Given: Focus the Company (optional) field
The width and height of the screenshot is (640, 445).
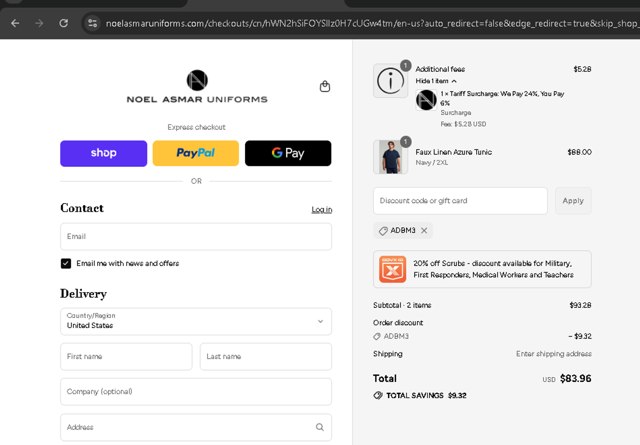Looking at the screenshot, I should (x=196, y=392).
